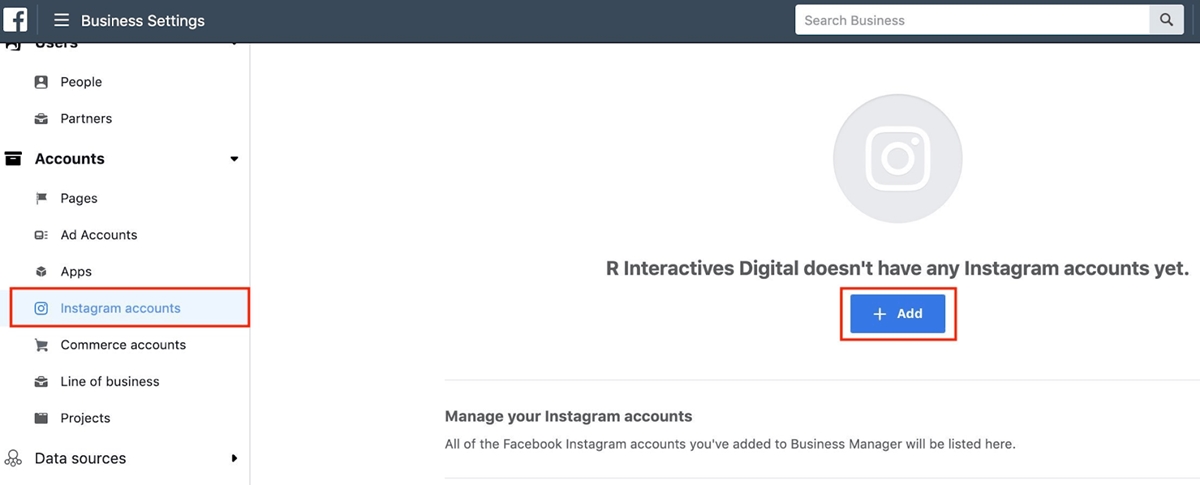Collapse the Users section arrow
The width and height of the screenshot is (1200, 485).
pyautogui.click(x=234, y=43)
